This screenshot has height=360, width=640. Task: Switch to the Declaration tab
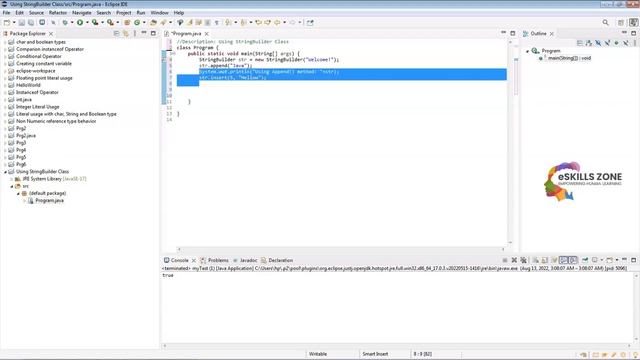tap(277, 260)
